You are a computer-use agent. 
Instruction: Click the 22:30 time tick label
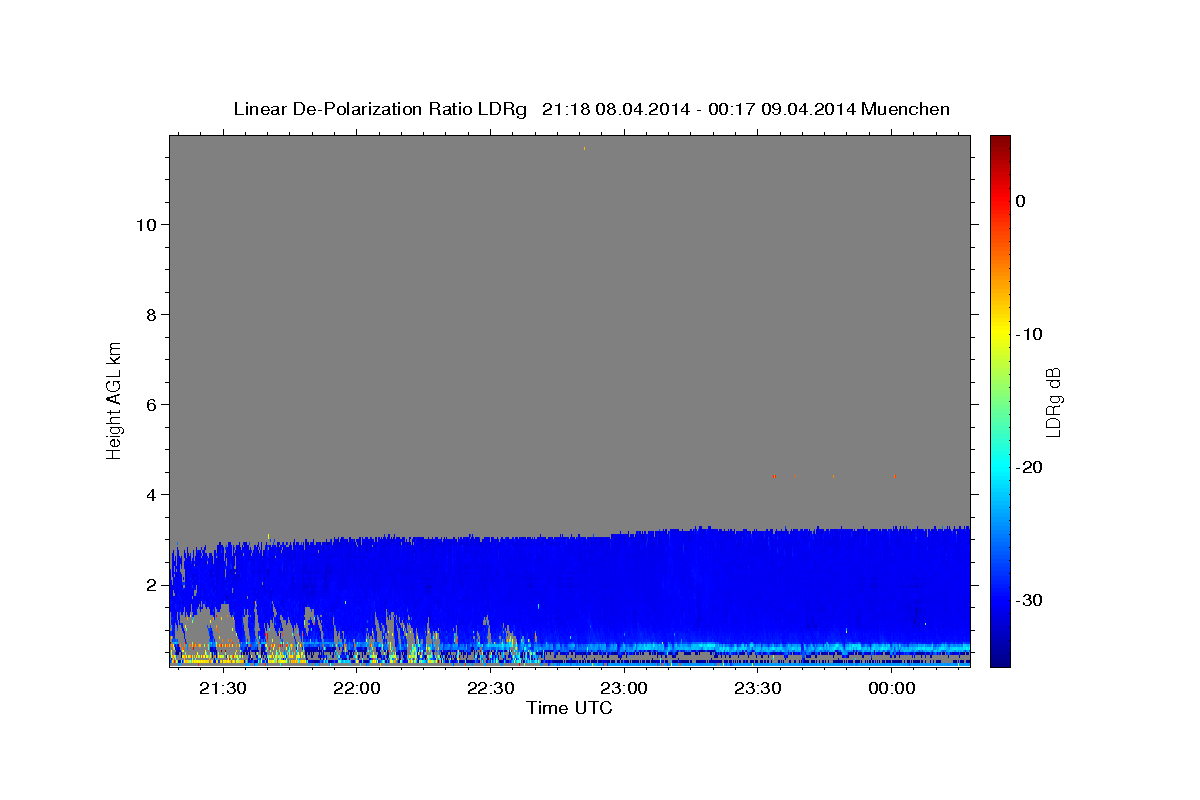tap(491, 688)
